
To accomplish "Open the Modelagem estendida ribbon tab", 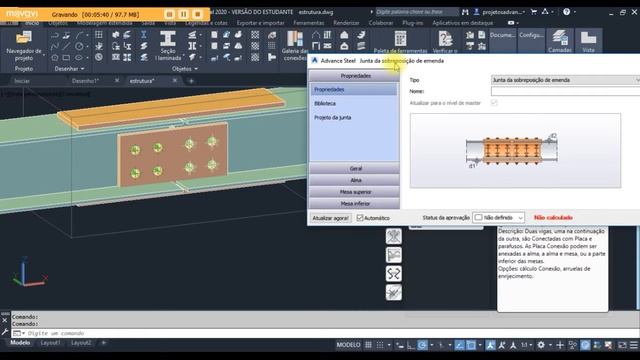I will click(x=104, y=23).
